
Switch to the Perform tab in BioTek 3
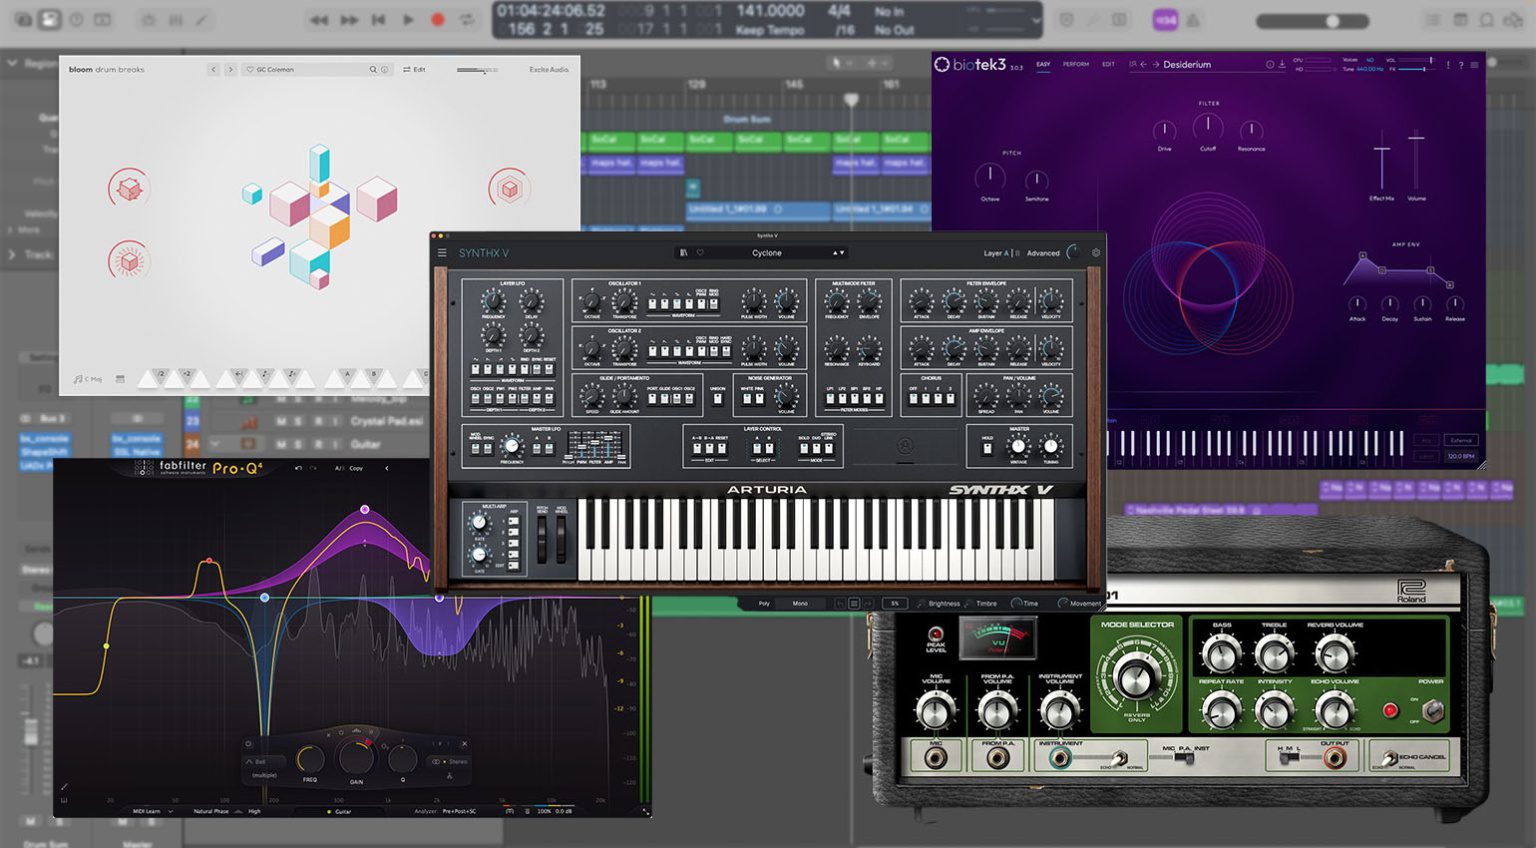pyautogui.click(x=1075, y=64)
